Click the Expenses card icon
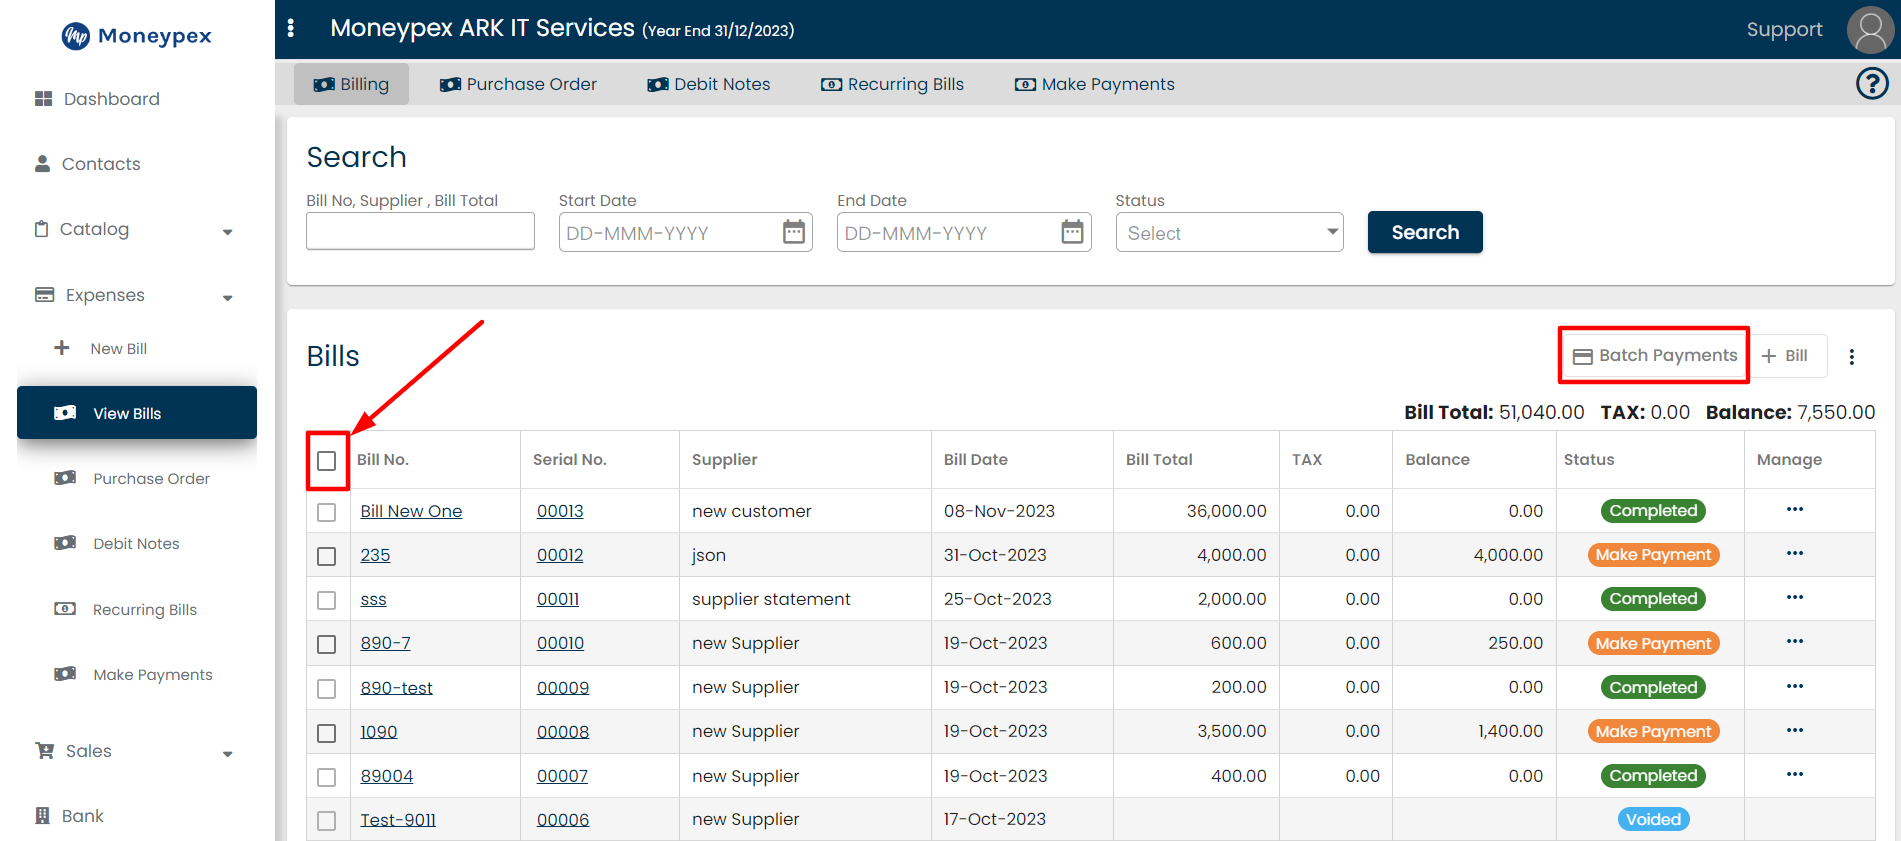1901x841 pixels. pos(45,295)
